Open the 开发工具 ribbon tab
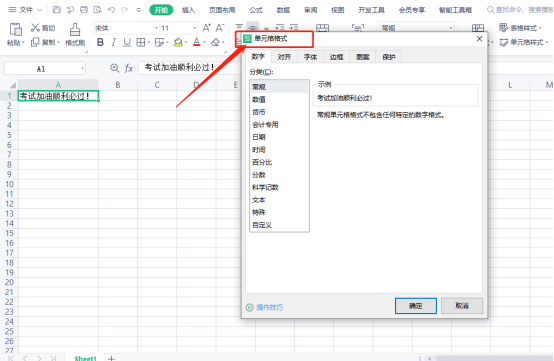Screen dimensions: 554x361 (371, 10)
